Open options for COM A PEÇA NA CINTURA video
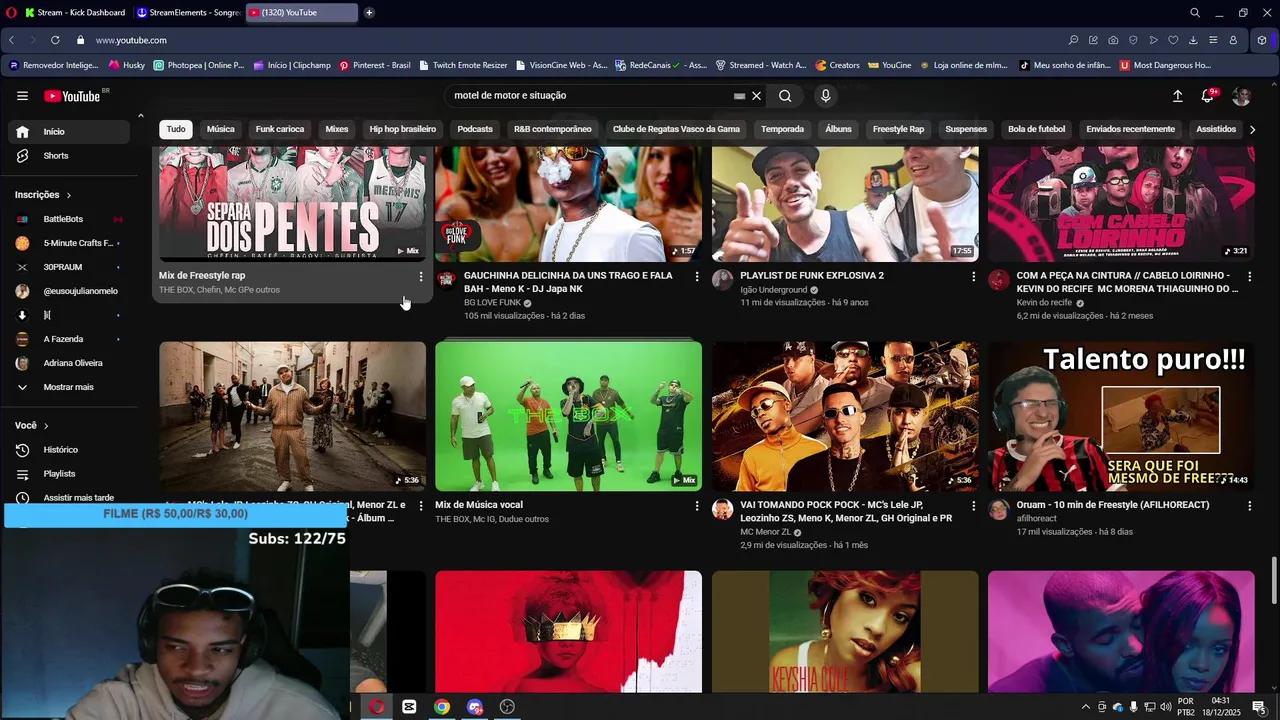1280x720 pixels. click(1250, 276)
